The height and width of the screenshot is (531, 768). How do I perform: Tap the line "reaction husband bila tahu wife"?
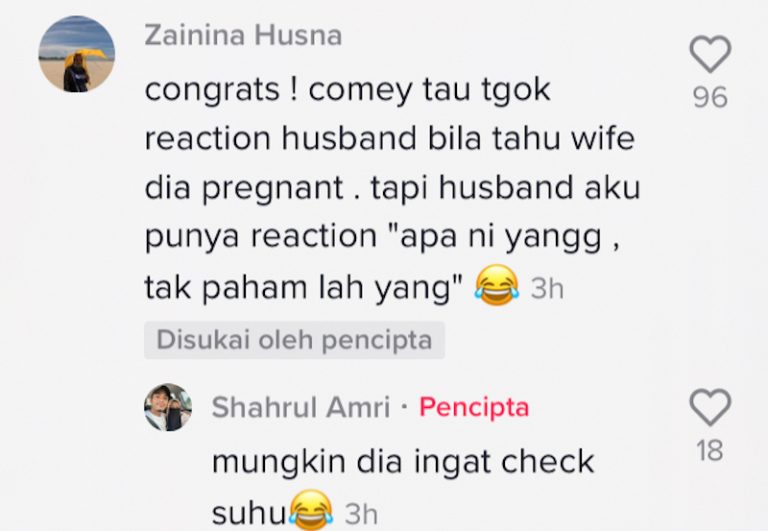[390, 138]
